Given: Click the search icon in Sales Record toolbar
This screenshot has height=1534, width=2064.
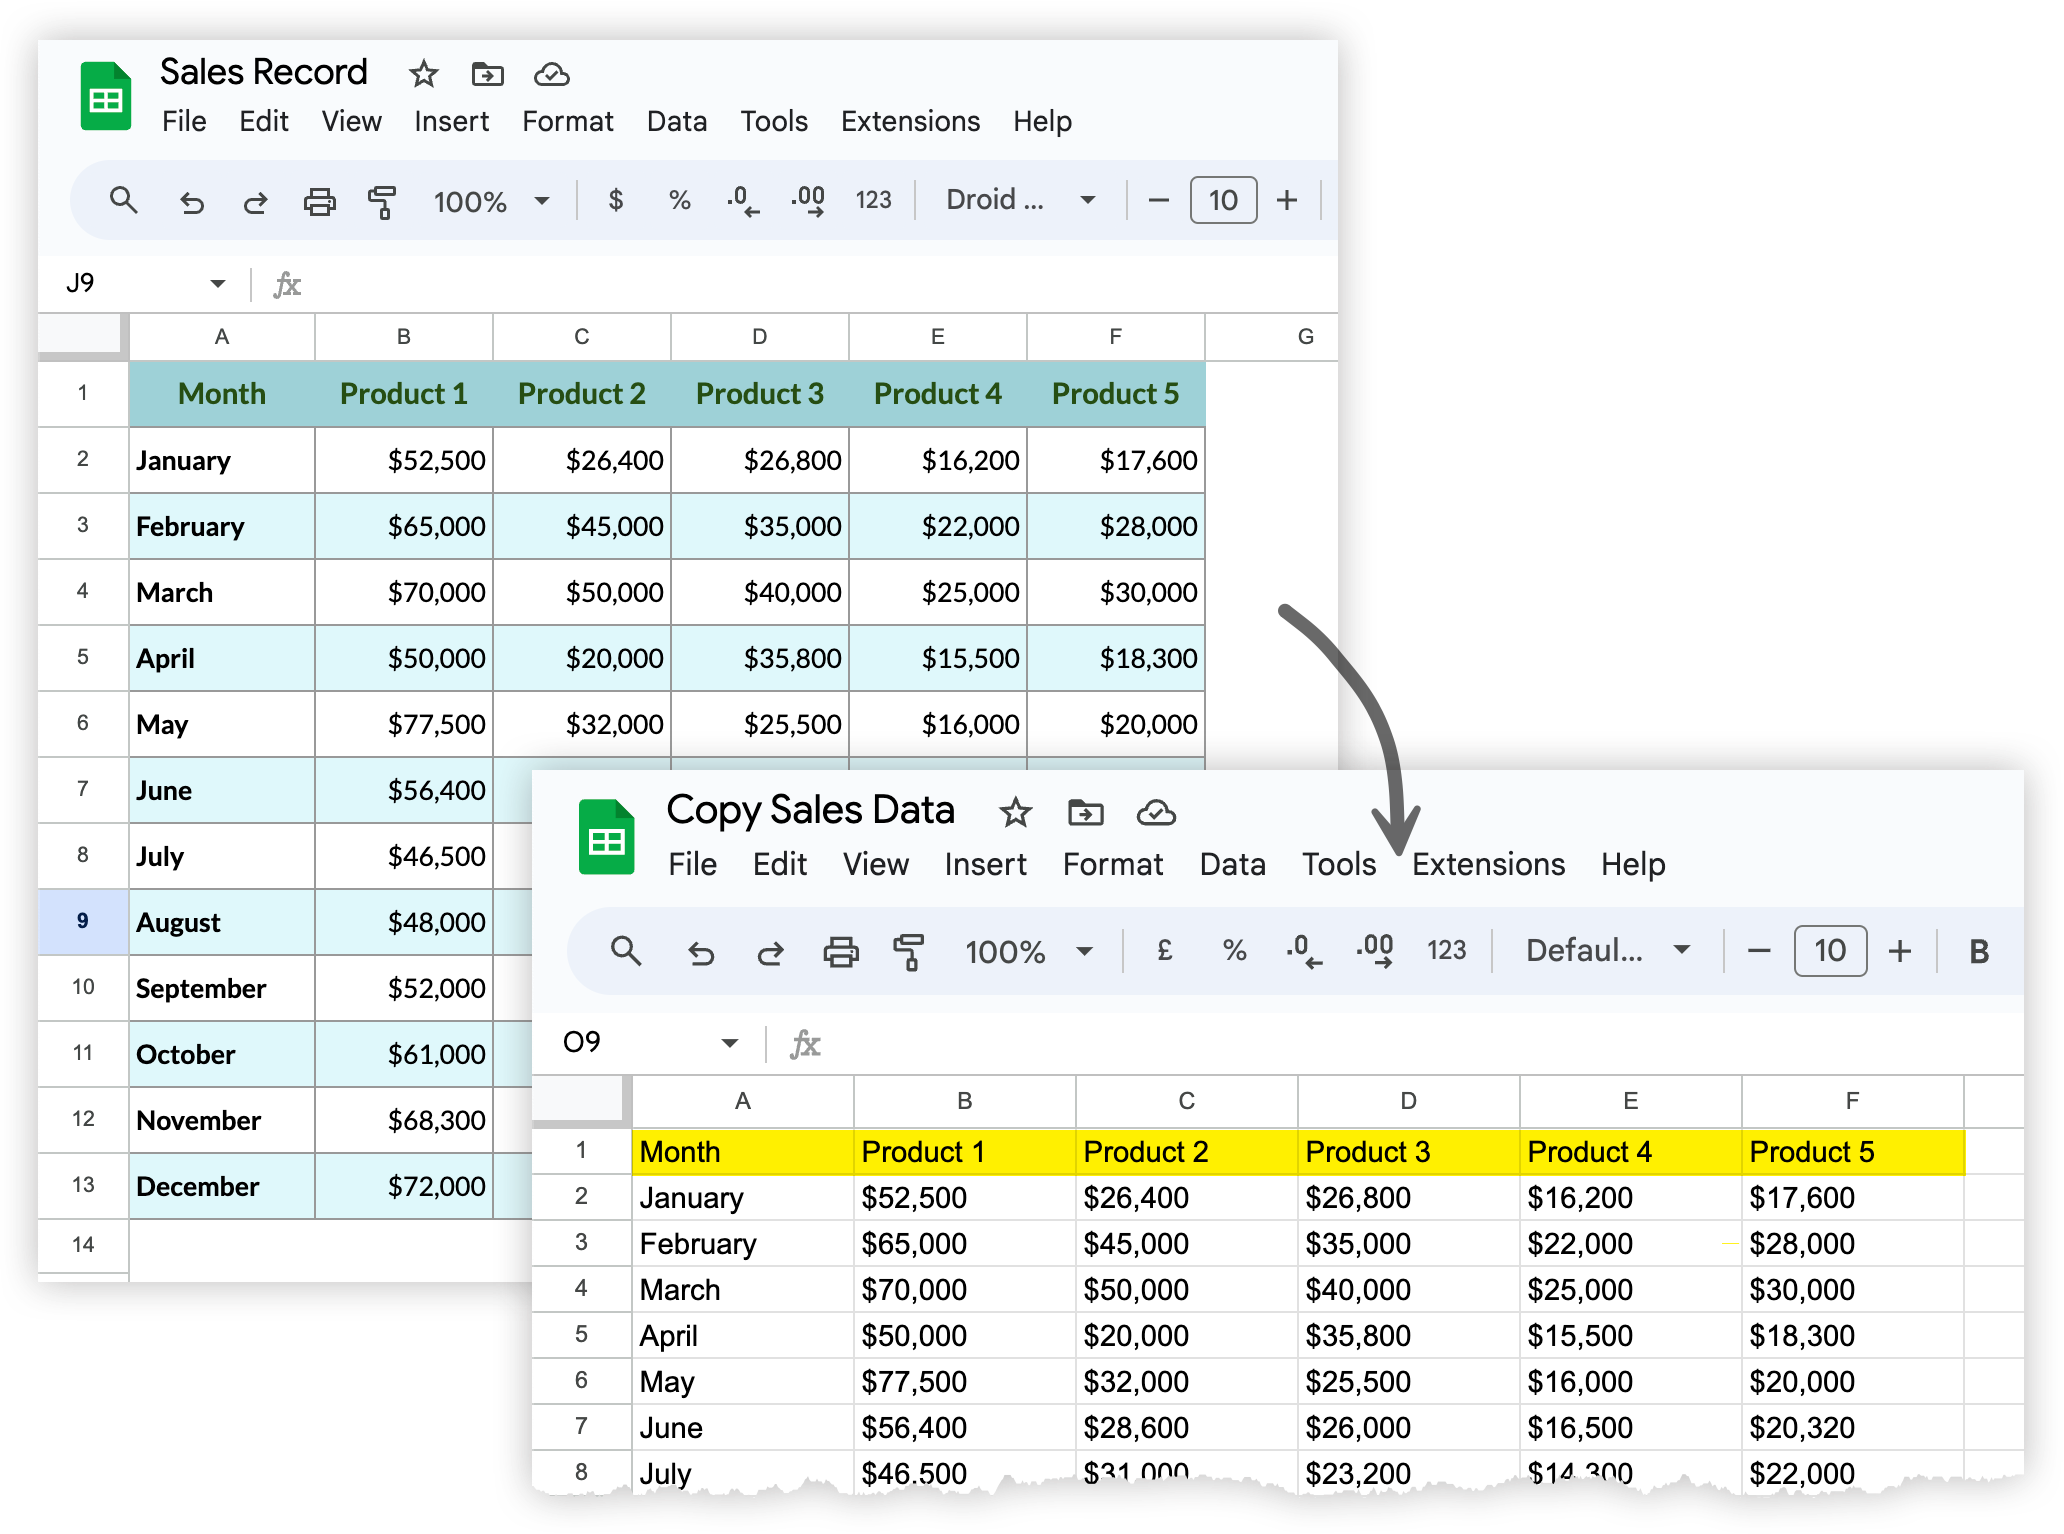Looking at the screenshot, I should [126, 200].
